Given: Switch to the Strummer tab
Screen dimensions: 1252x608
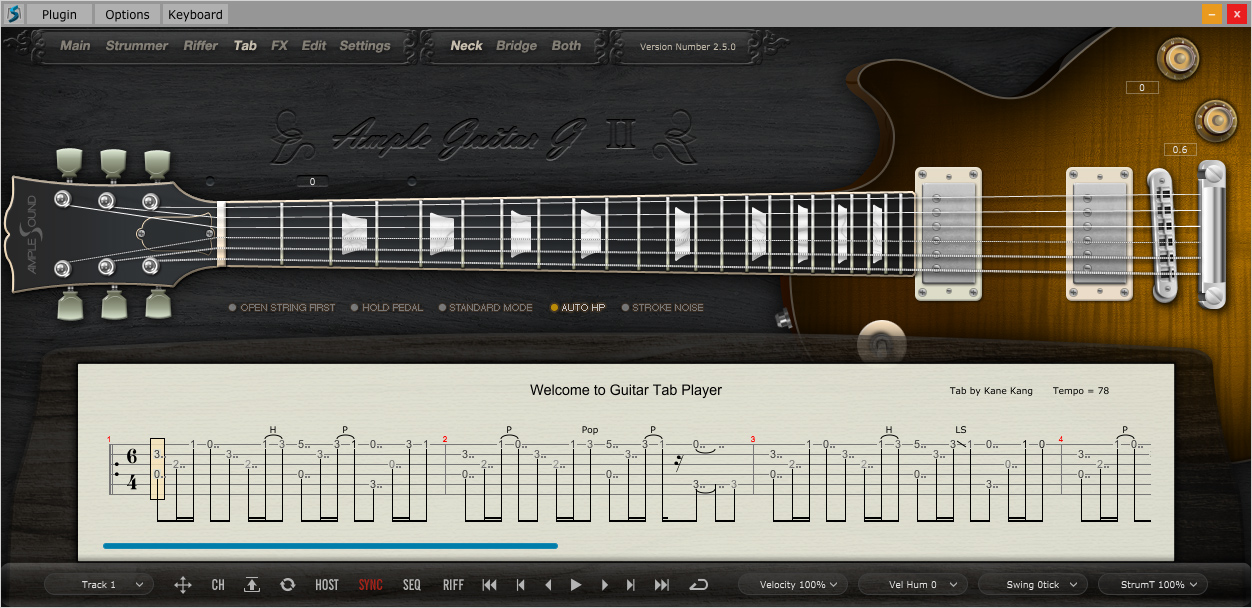Looking at the screenshot, I should tap(137, 46).
